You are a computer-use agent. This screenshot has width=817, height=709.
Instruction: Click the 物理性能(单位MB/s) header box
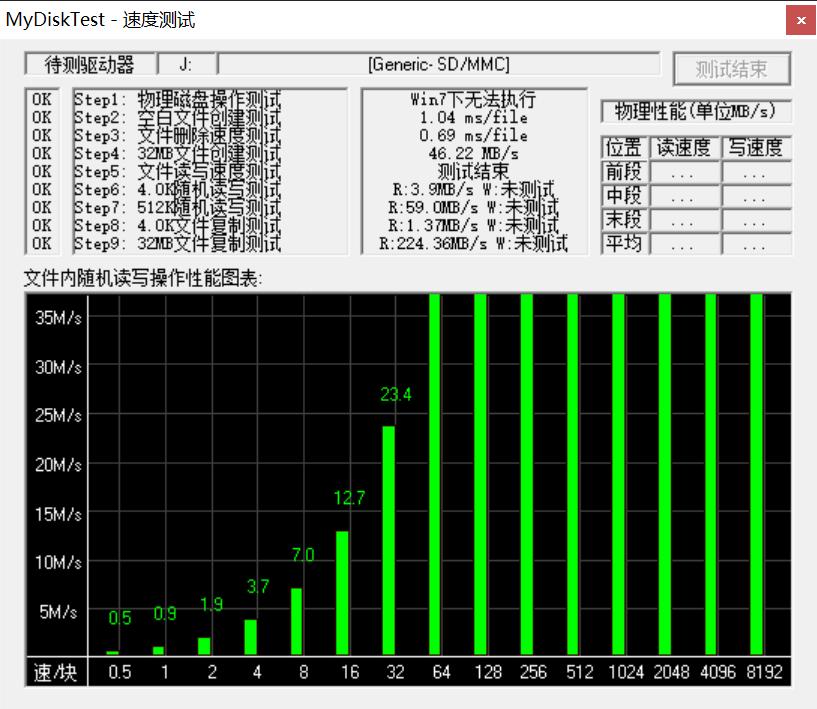click(x=695, y=111)
